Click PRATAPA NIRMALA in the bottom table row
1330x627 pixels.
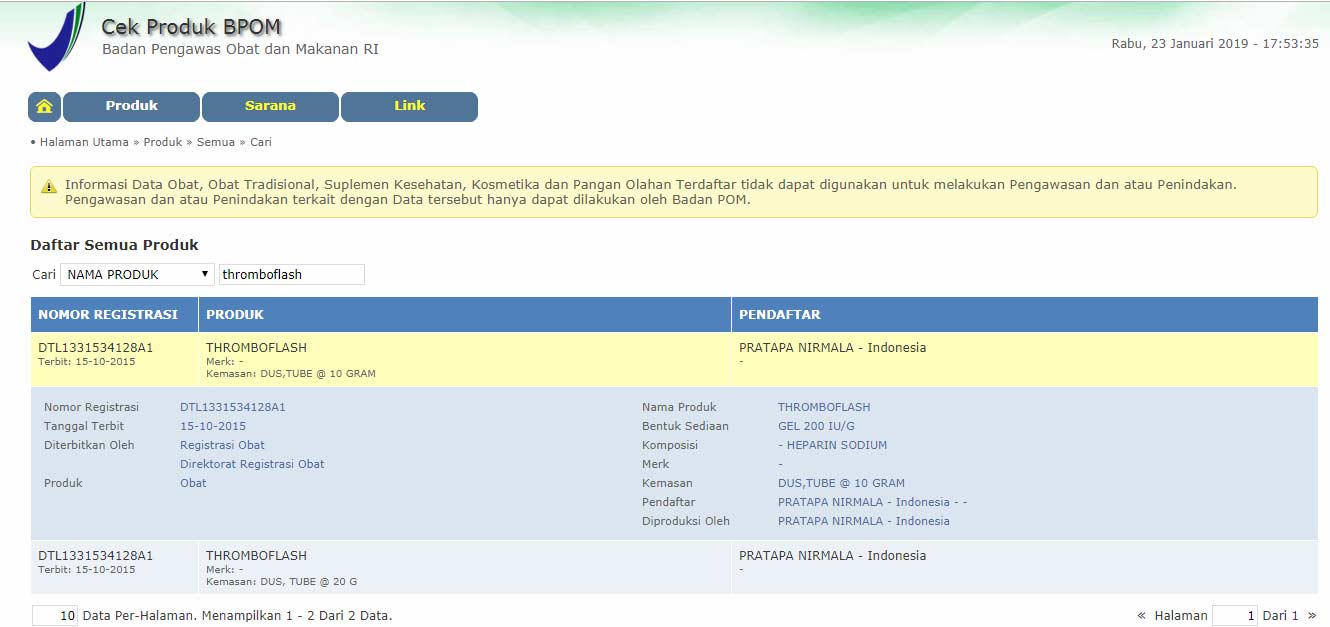[x=832, y=556]
